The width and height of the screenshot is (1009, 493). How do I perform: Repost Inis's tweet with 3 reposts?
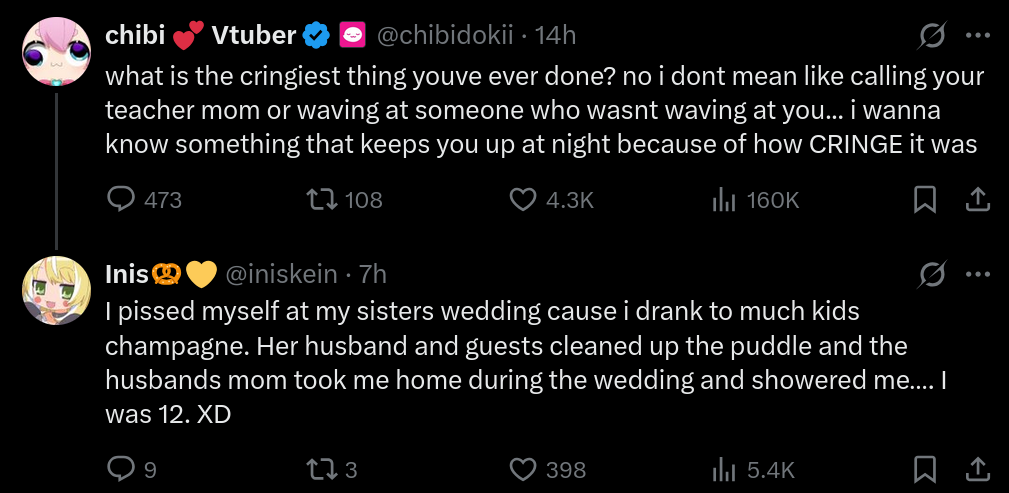tap(323, 468)
